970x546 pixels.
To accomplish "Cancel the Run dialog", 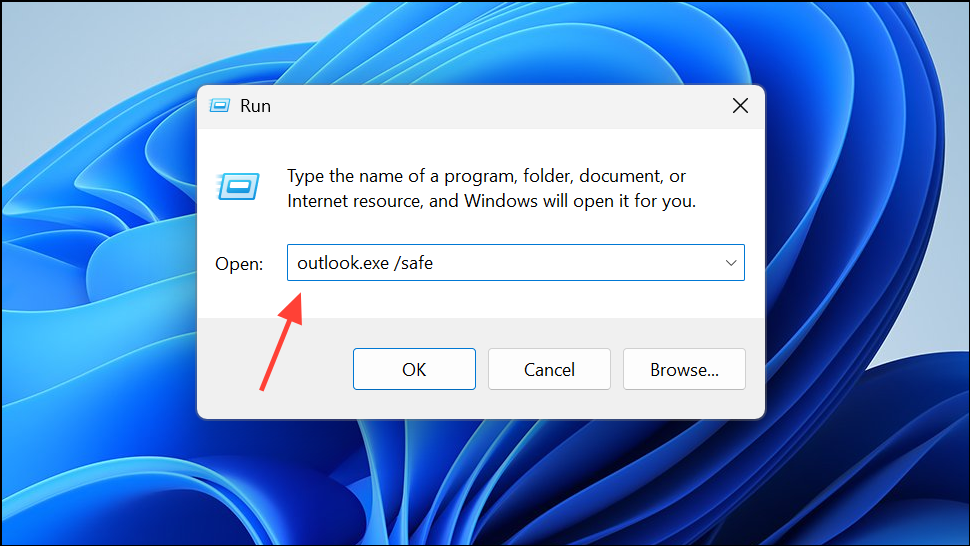I will click(549, 369).
